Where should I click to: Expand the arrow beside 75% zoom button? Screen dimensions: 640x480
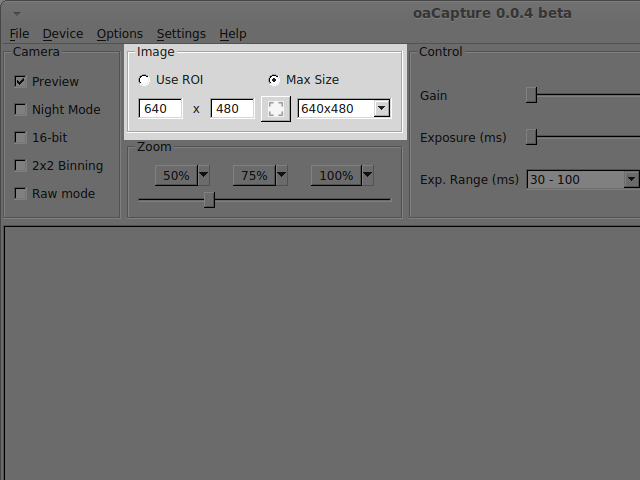tap(282, 175)
